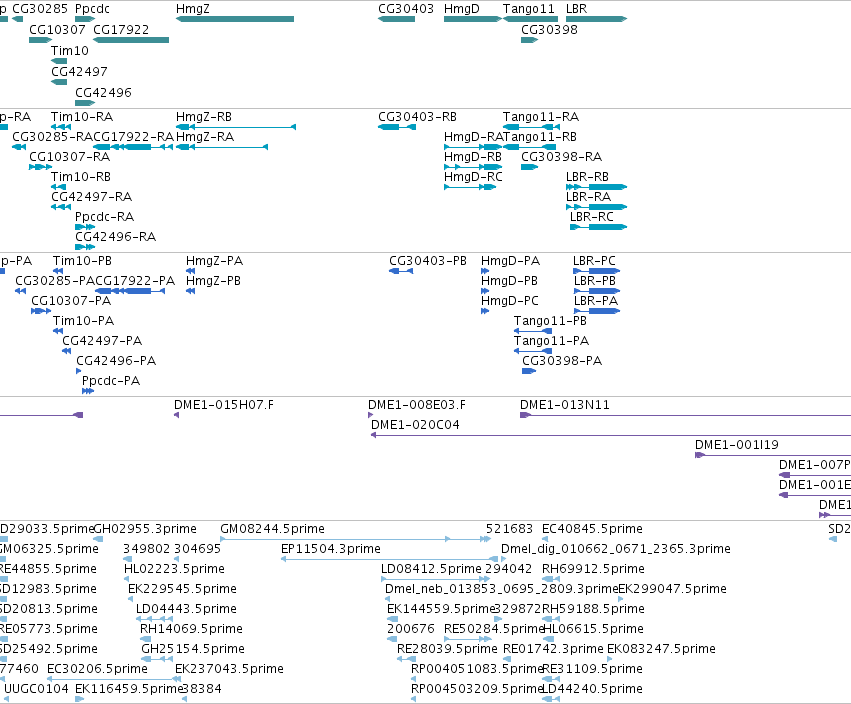851x704 pixels.
Task: Click the LBR-PA protein label
Action: [x=596, y=301]
